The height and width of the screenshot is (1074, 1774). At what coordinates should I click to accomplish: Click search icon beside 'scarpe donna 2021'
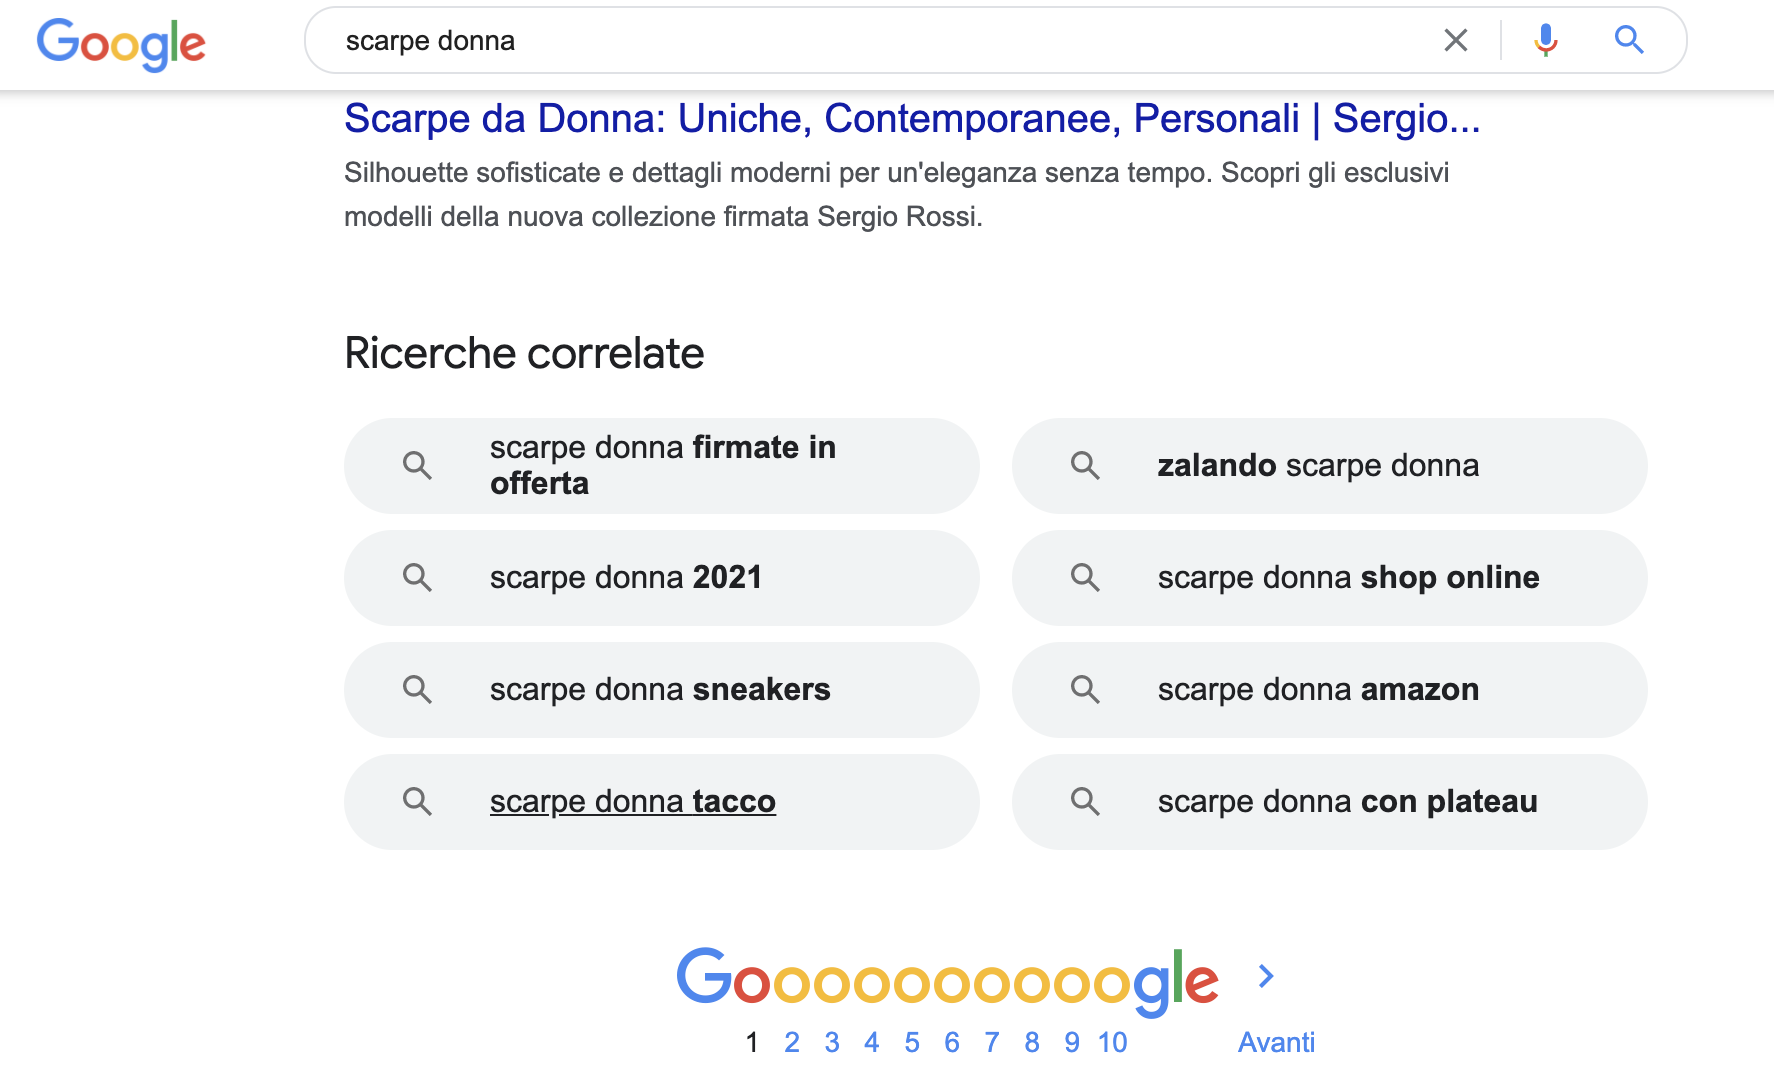click(x=417, y=578)
